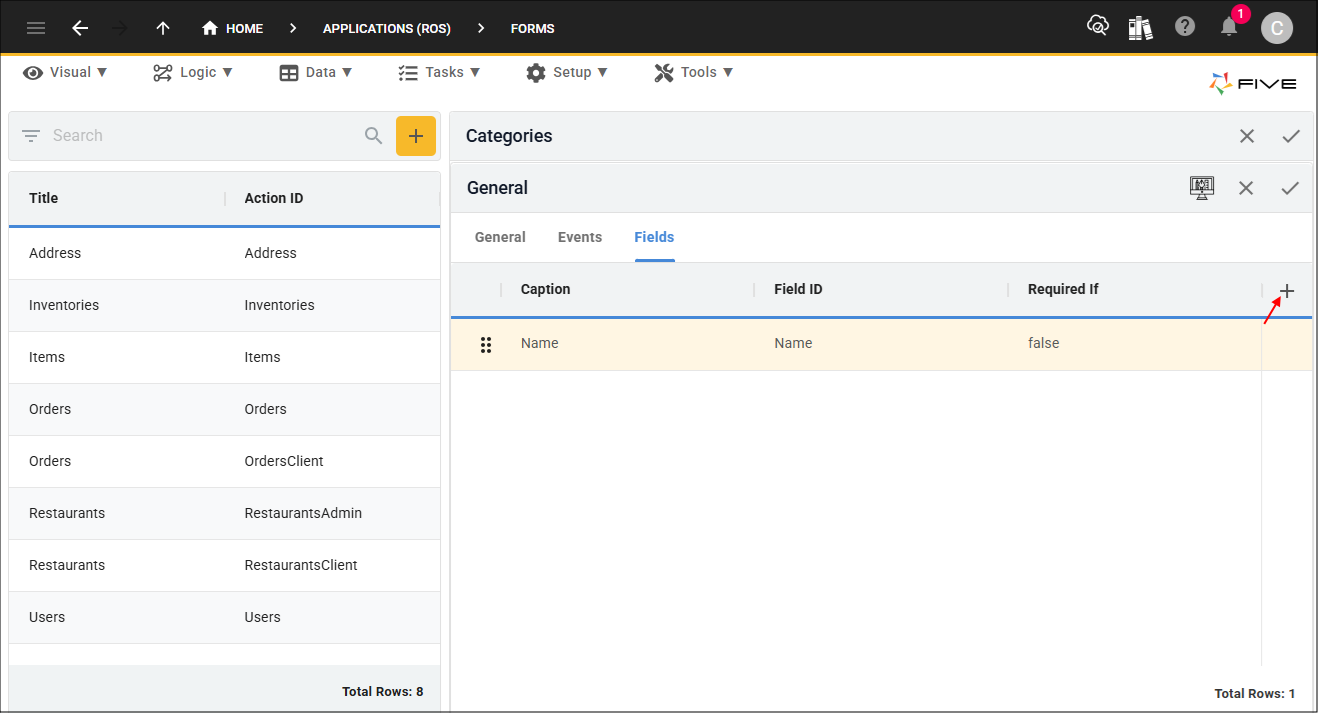Open the Users form row
The width and height of the screenshot is (1318, 713).
click(224, 617)
